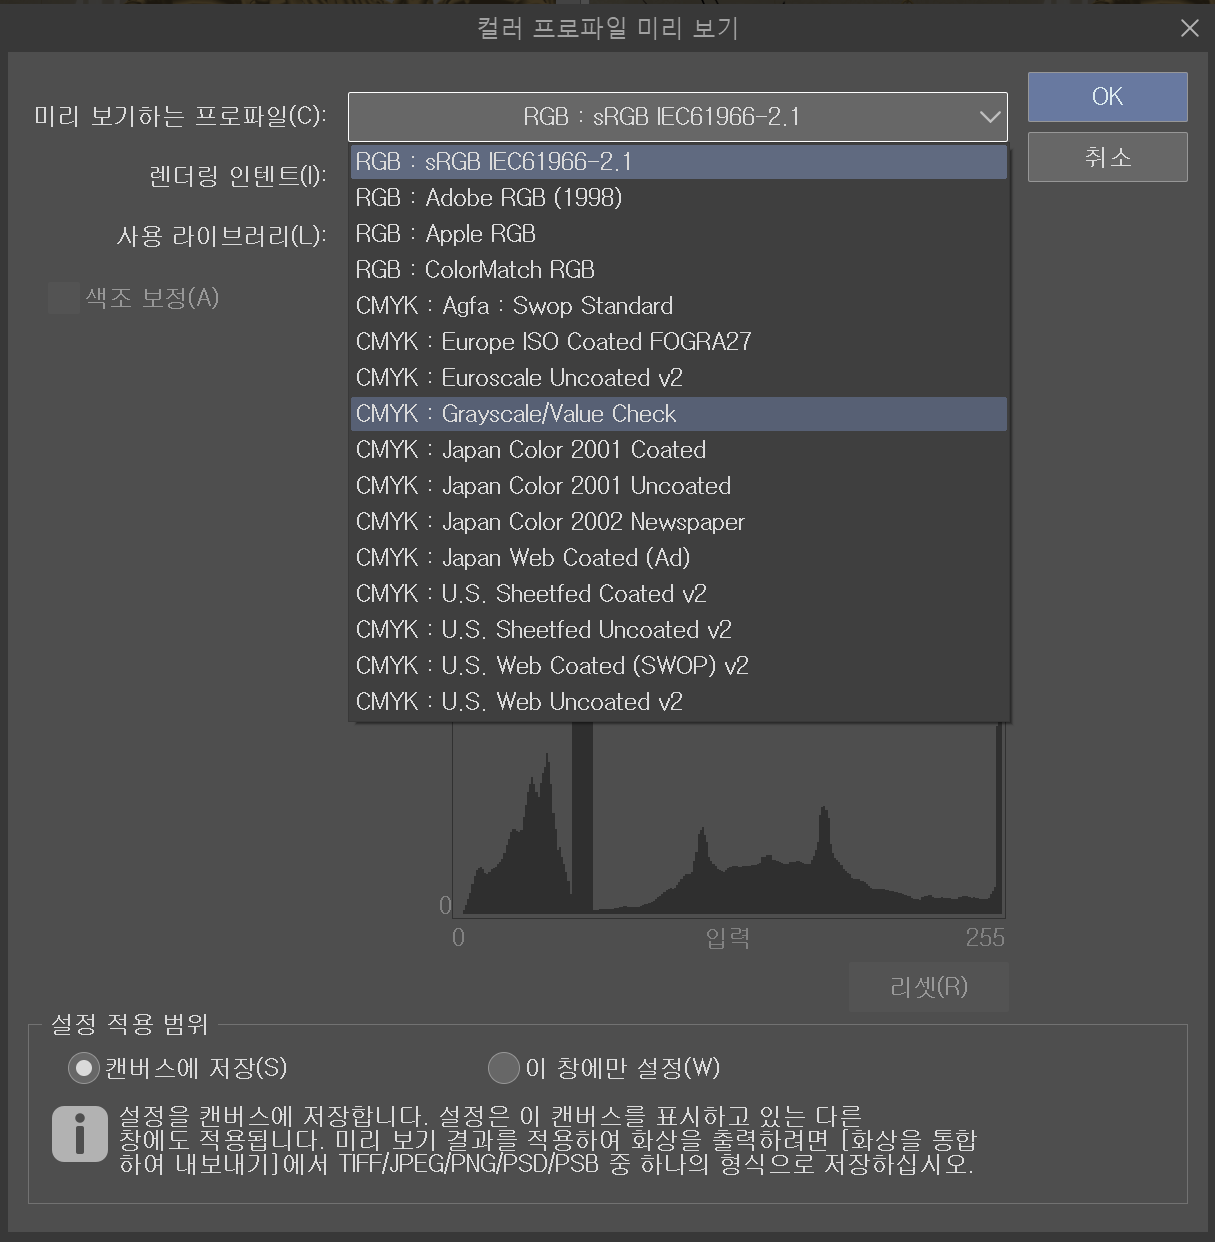Choose CMYK : Euroscale Uncoated v2
This screenshot has width=1215, height=1242.
point(678,378)
